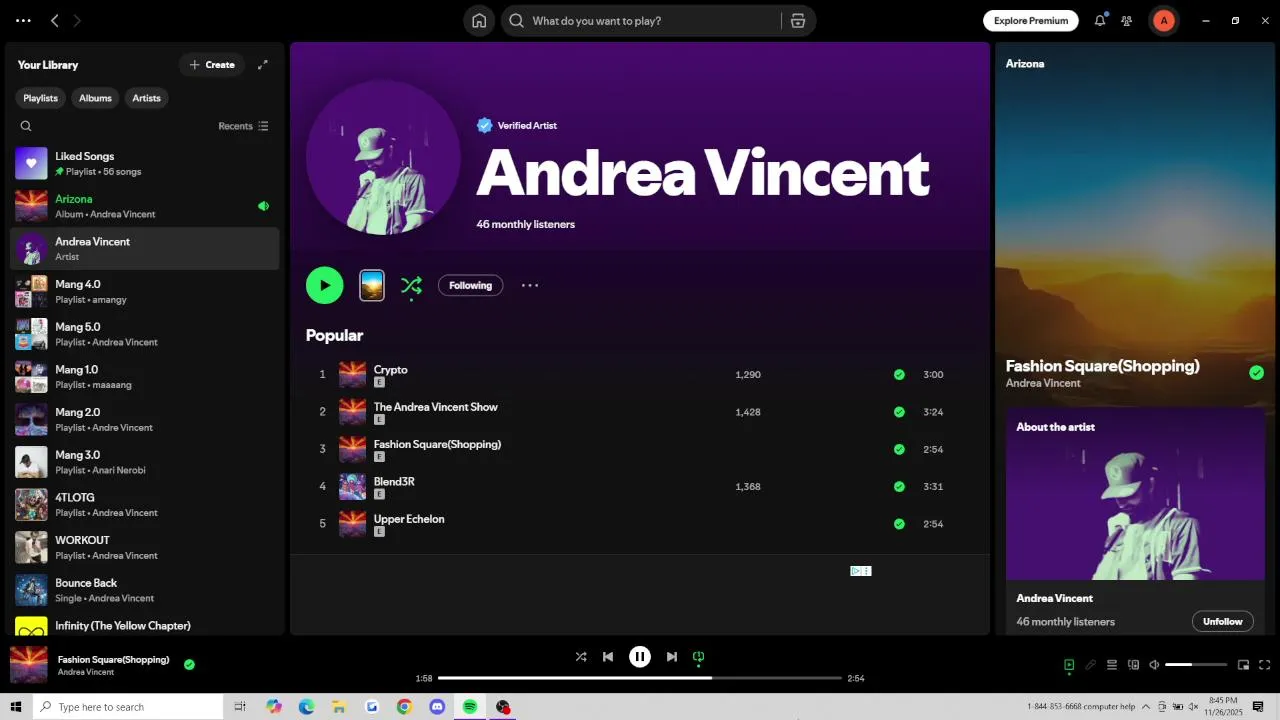Image resolution: width=1280 pixels, height=720 pixels.
Task: Go back with the left arrow
Action: tap(55, 20)
